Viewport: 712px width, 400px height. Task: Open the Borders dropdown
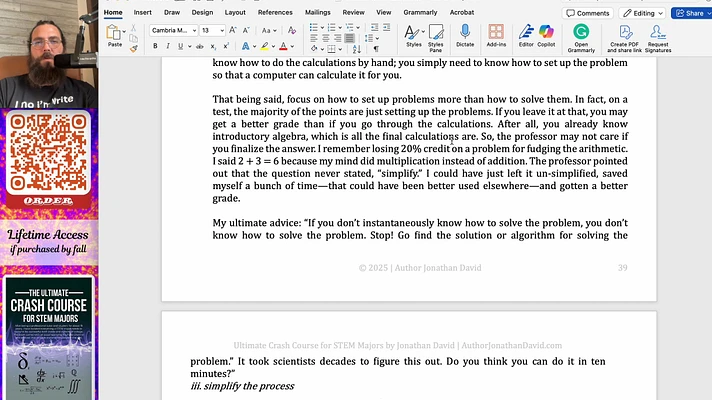[x=340, y=49]
